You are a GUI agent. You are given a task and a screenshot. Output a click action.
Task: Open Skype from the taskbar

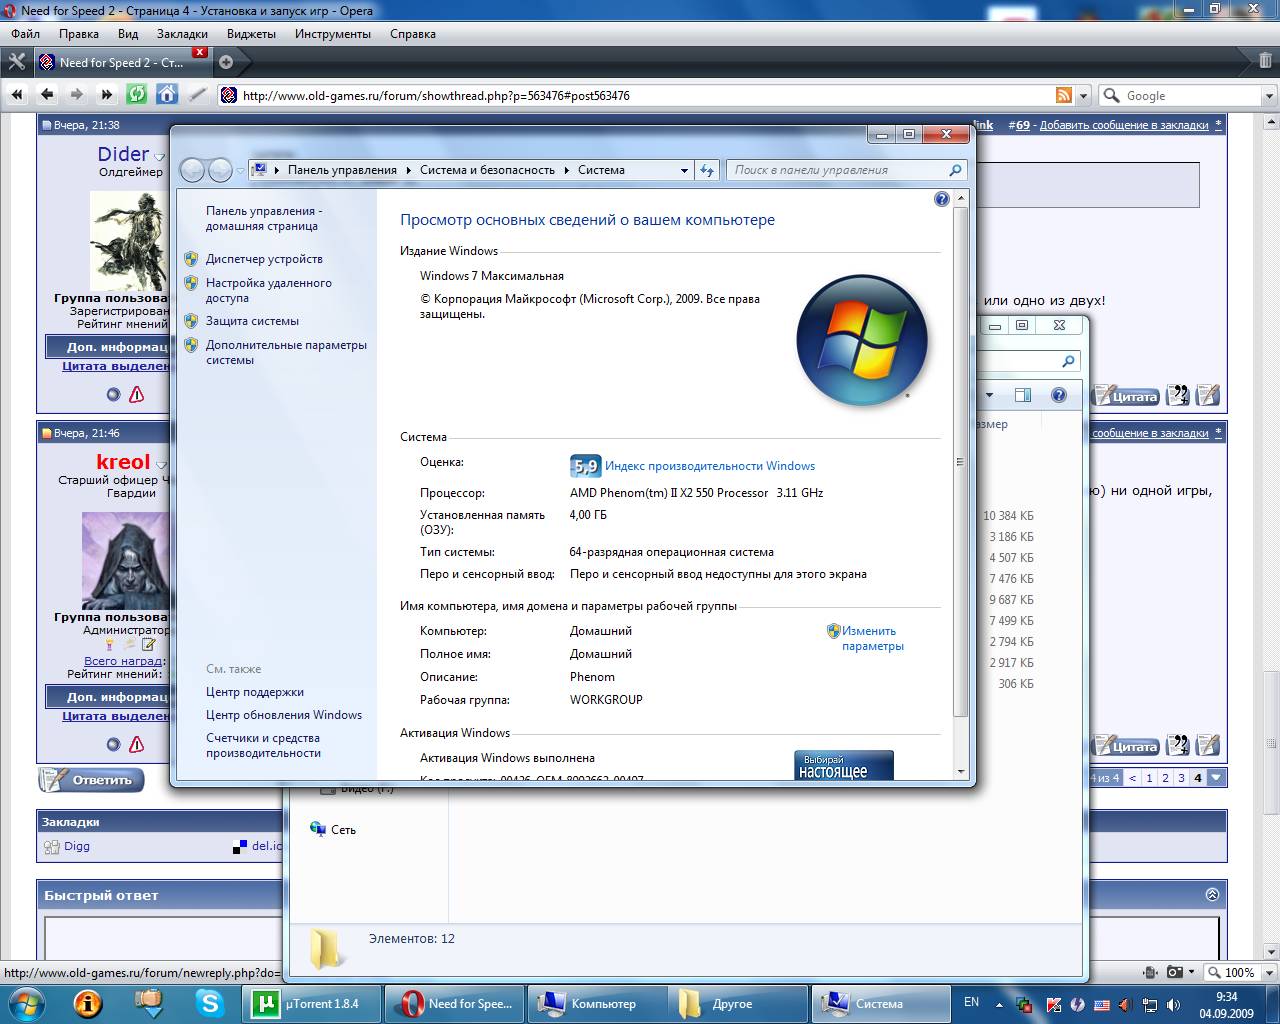point(210,1002)
